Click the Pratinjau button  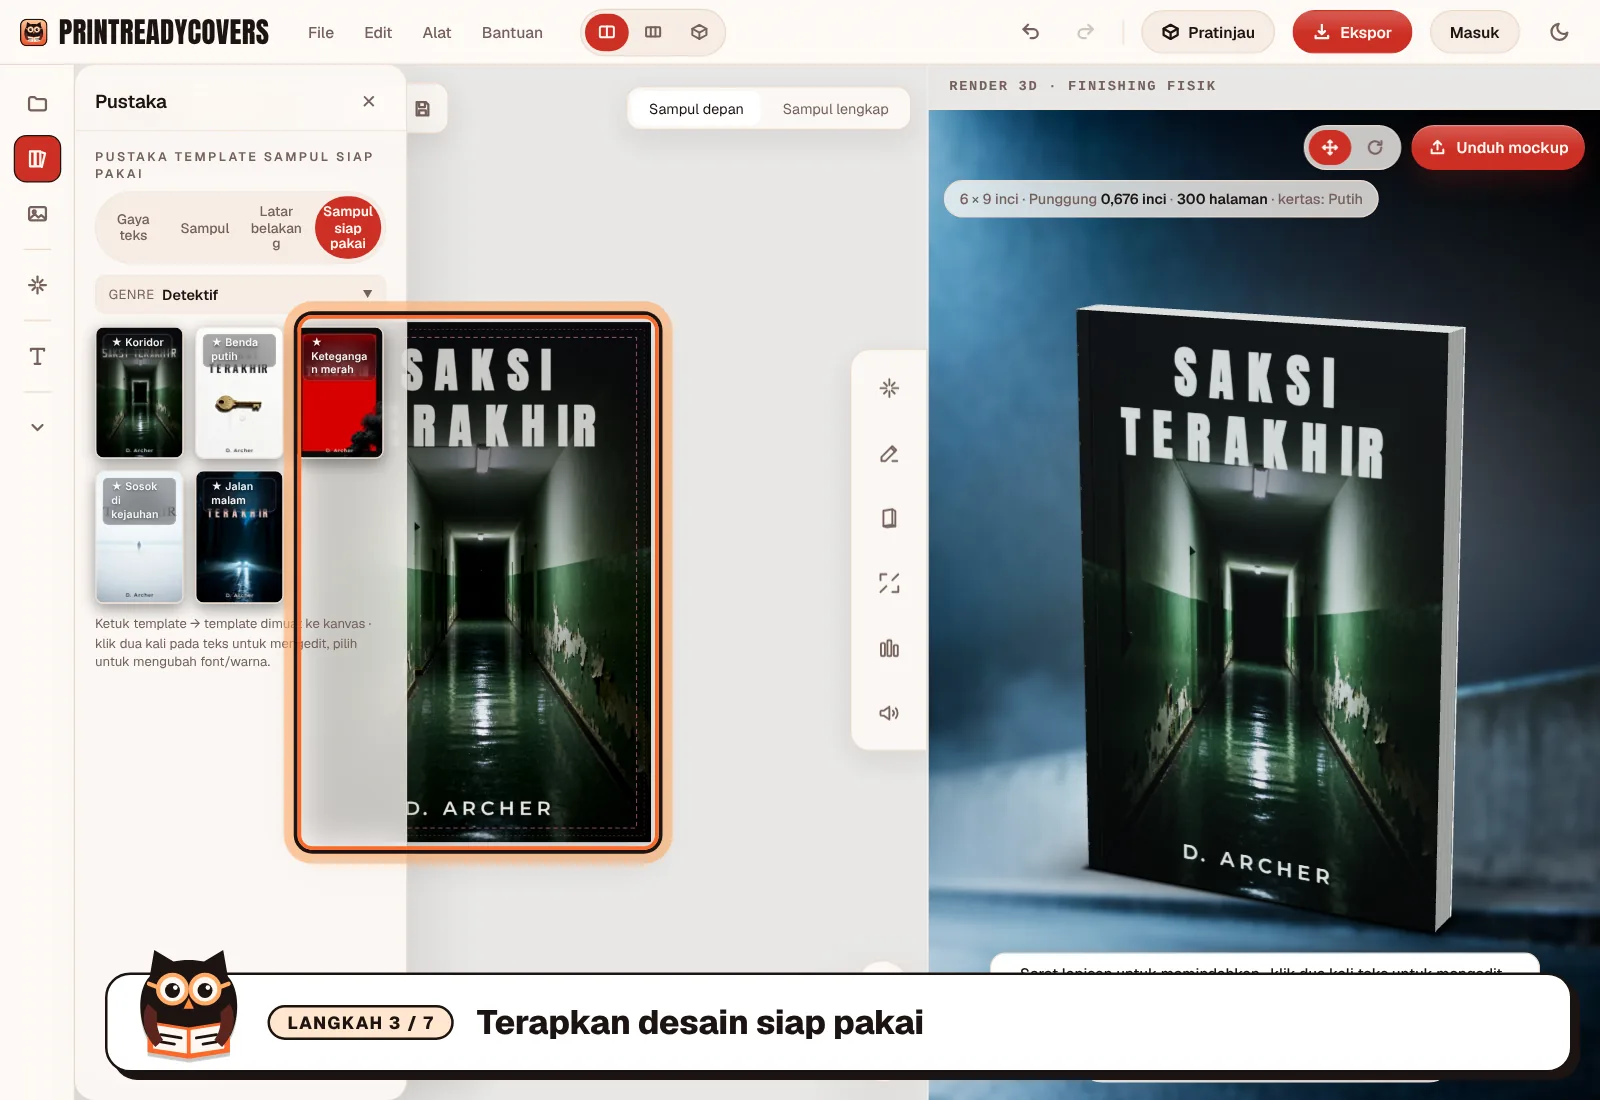click(x=1208, y=32)
